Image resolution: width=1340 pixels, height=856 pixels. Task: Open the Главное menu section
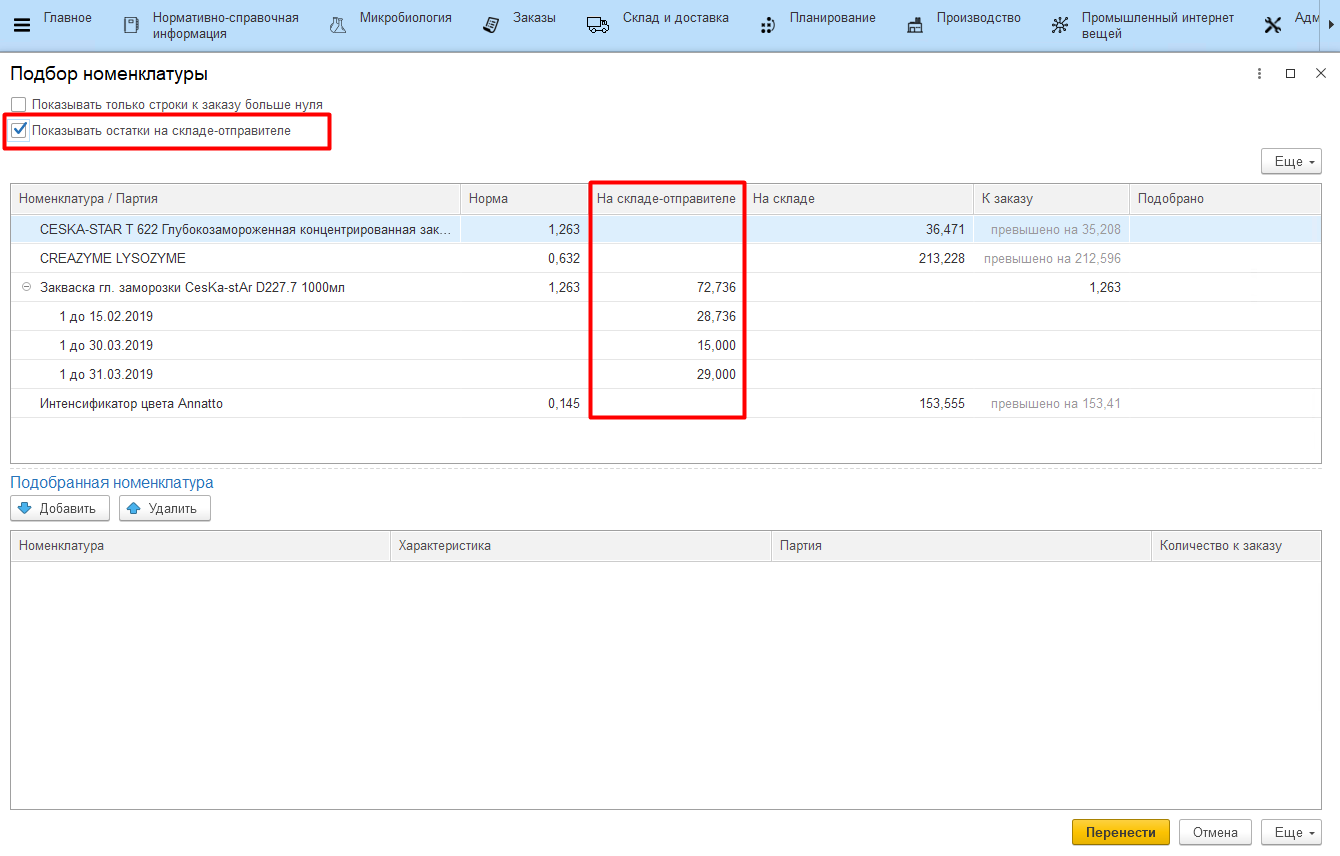pos(67,18)
